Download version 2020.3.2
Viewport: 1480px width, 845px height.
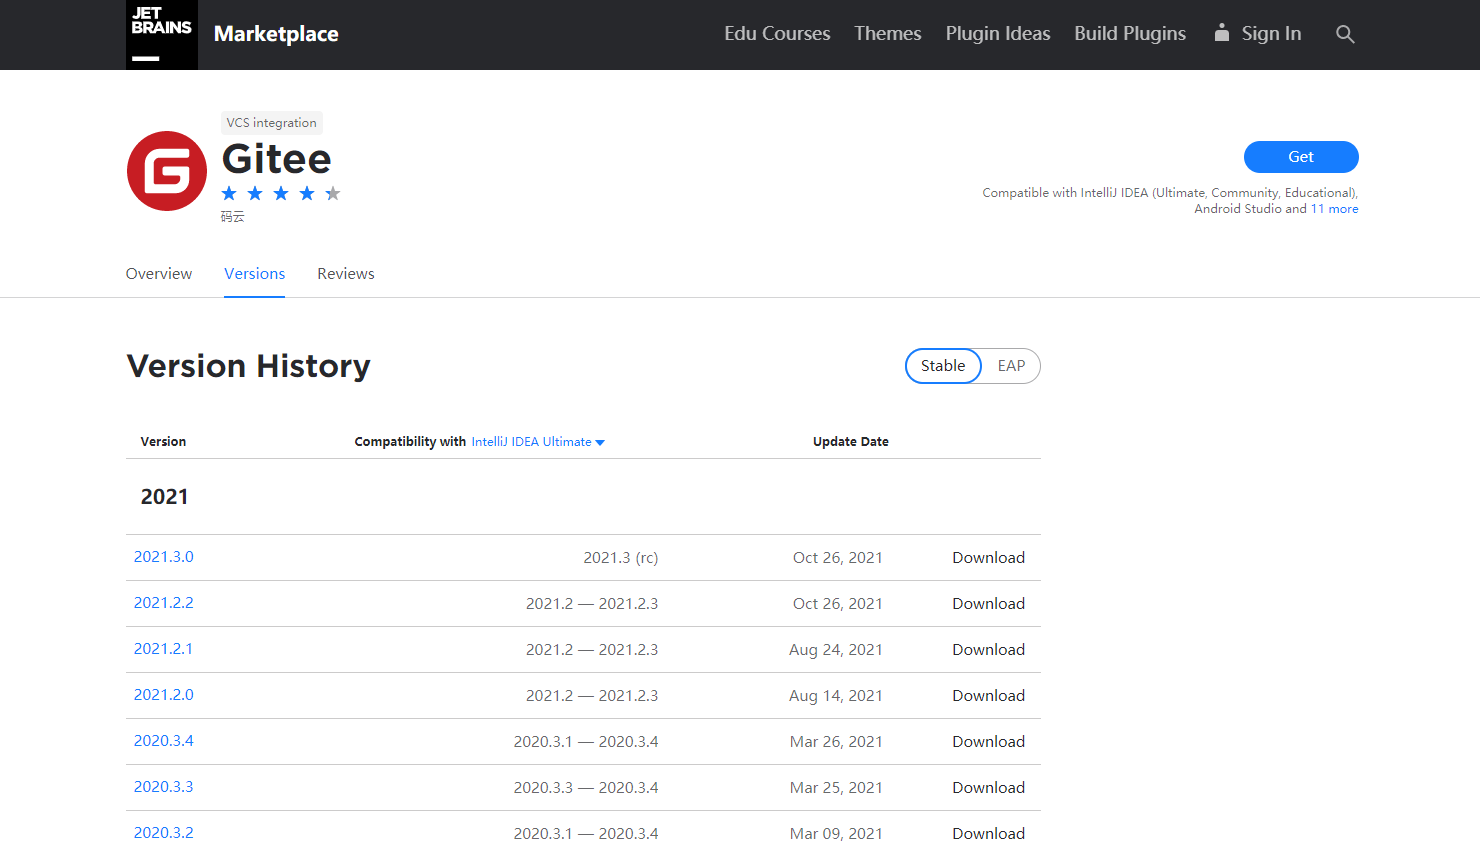tap(988, 834)
